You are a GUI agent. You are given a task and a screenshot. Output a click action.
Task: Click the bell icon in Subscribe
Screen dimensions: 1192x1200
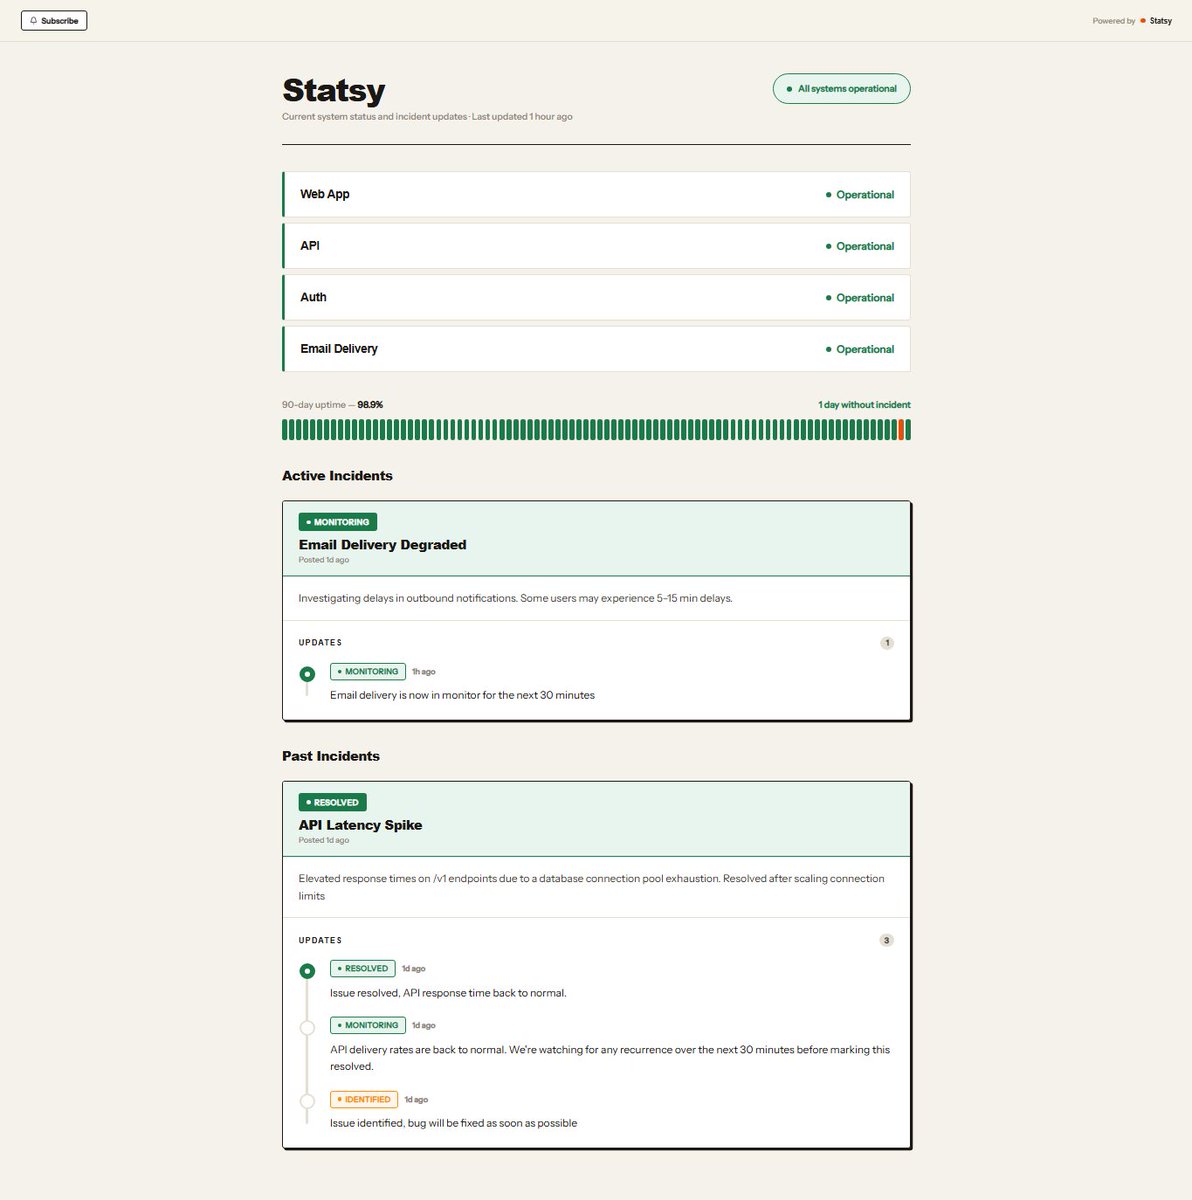tap(33, 20)
